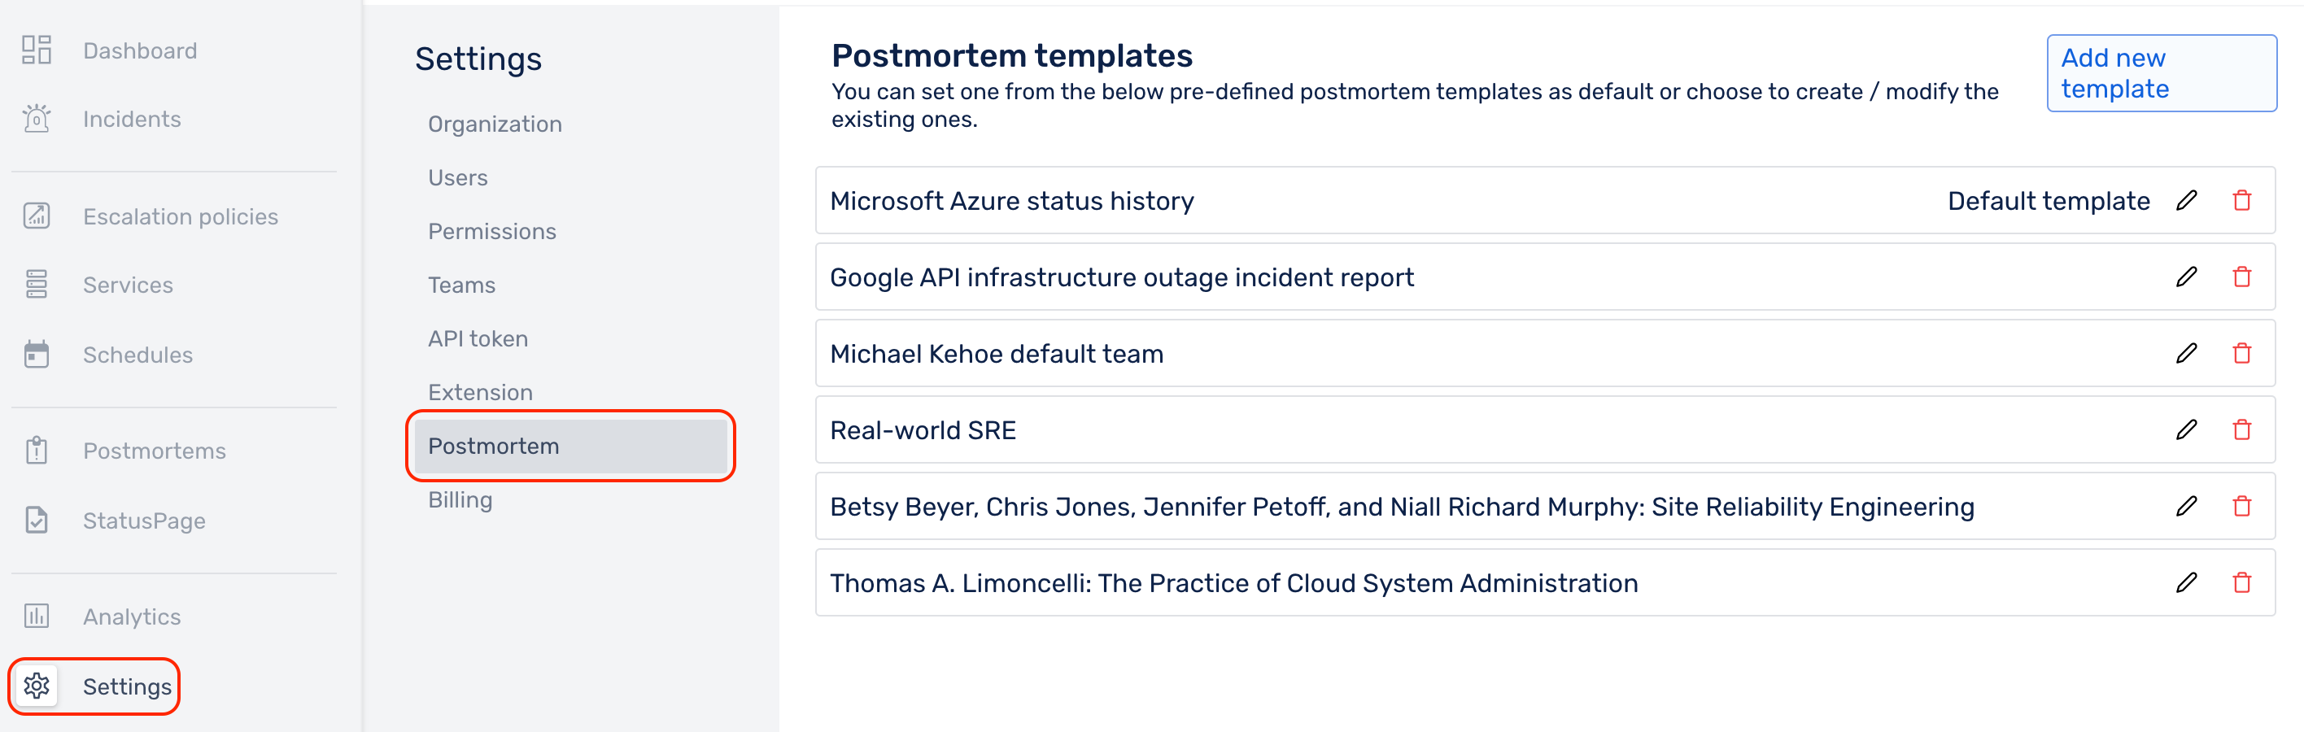Edit the Thomas A. Limoncelli template
This screenshot has height=732, width=2304.
point(2187,583)
